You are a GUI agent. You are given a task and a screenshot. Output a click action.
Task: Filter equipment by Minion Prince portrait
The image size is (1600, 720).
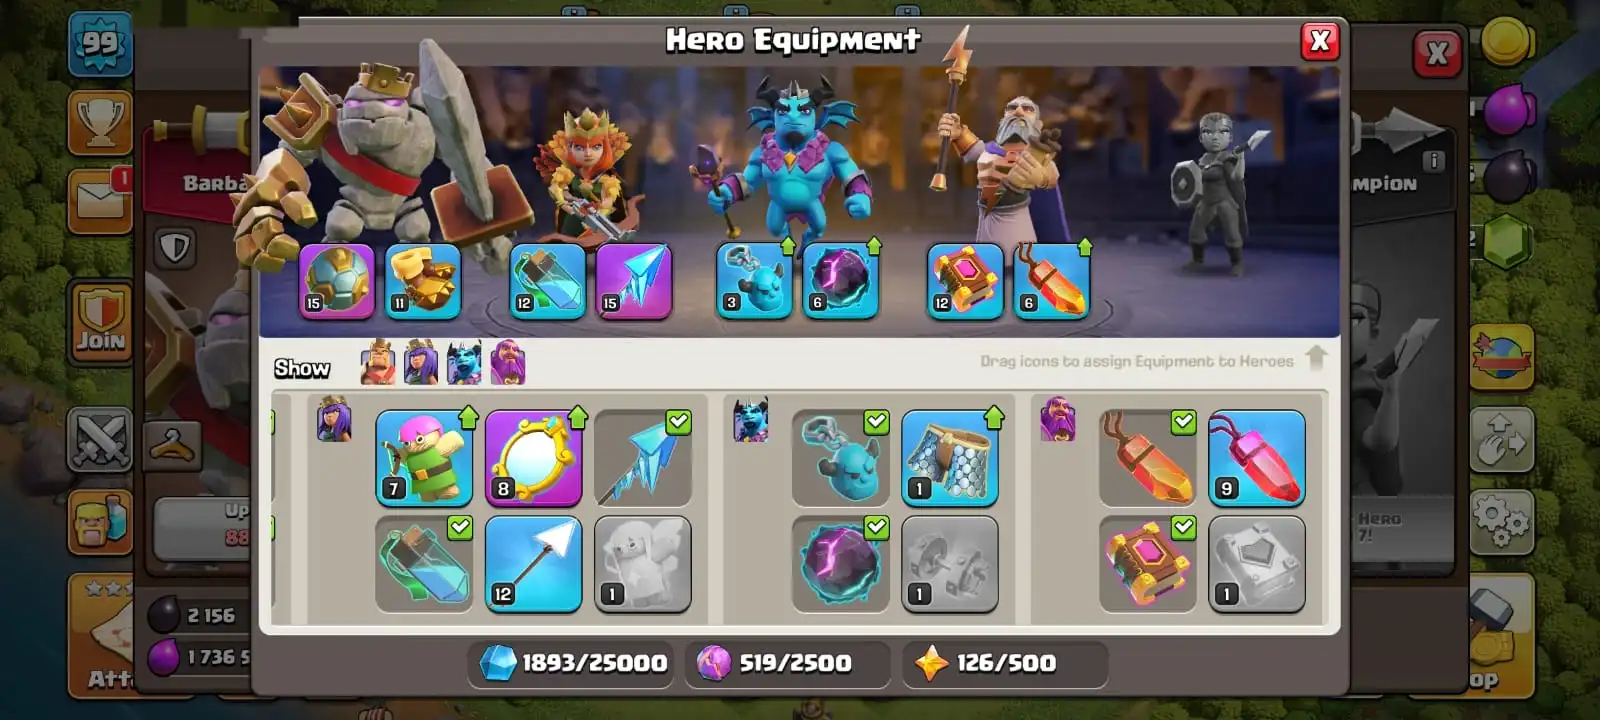tap(465, 362)
